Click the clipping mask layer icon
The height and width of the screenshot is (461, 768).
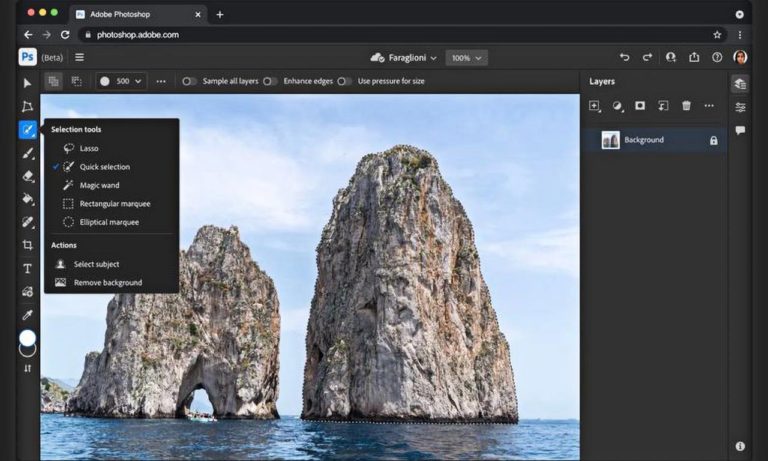tap(663, 106)
